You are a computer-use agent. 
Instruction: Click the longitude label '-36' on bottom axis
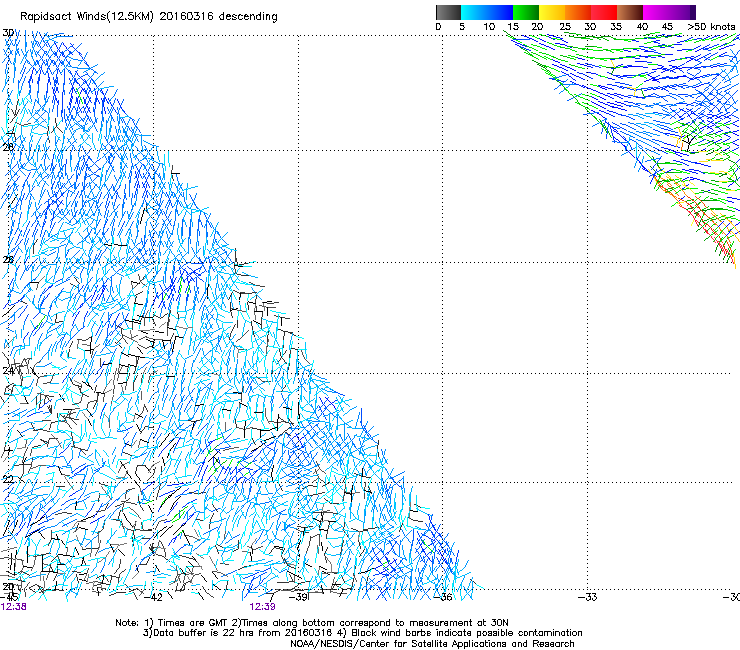tap(443, 597)
